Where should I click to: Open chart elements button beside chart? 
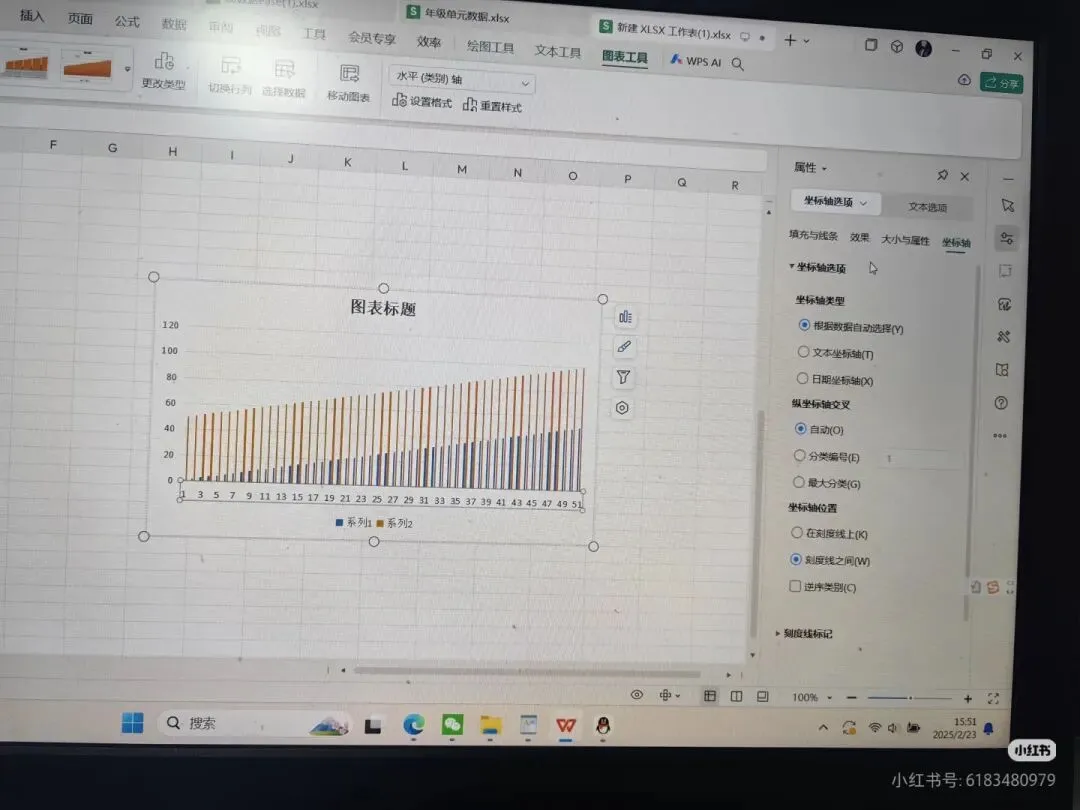click(x=625, y=317)
